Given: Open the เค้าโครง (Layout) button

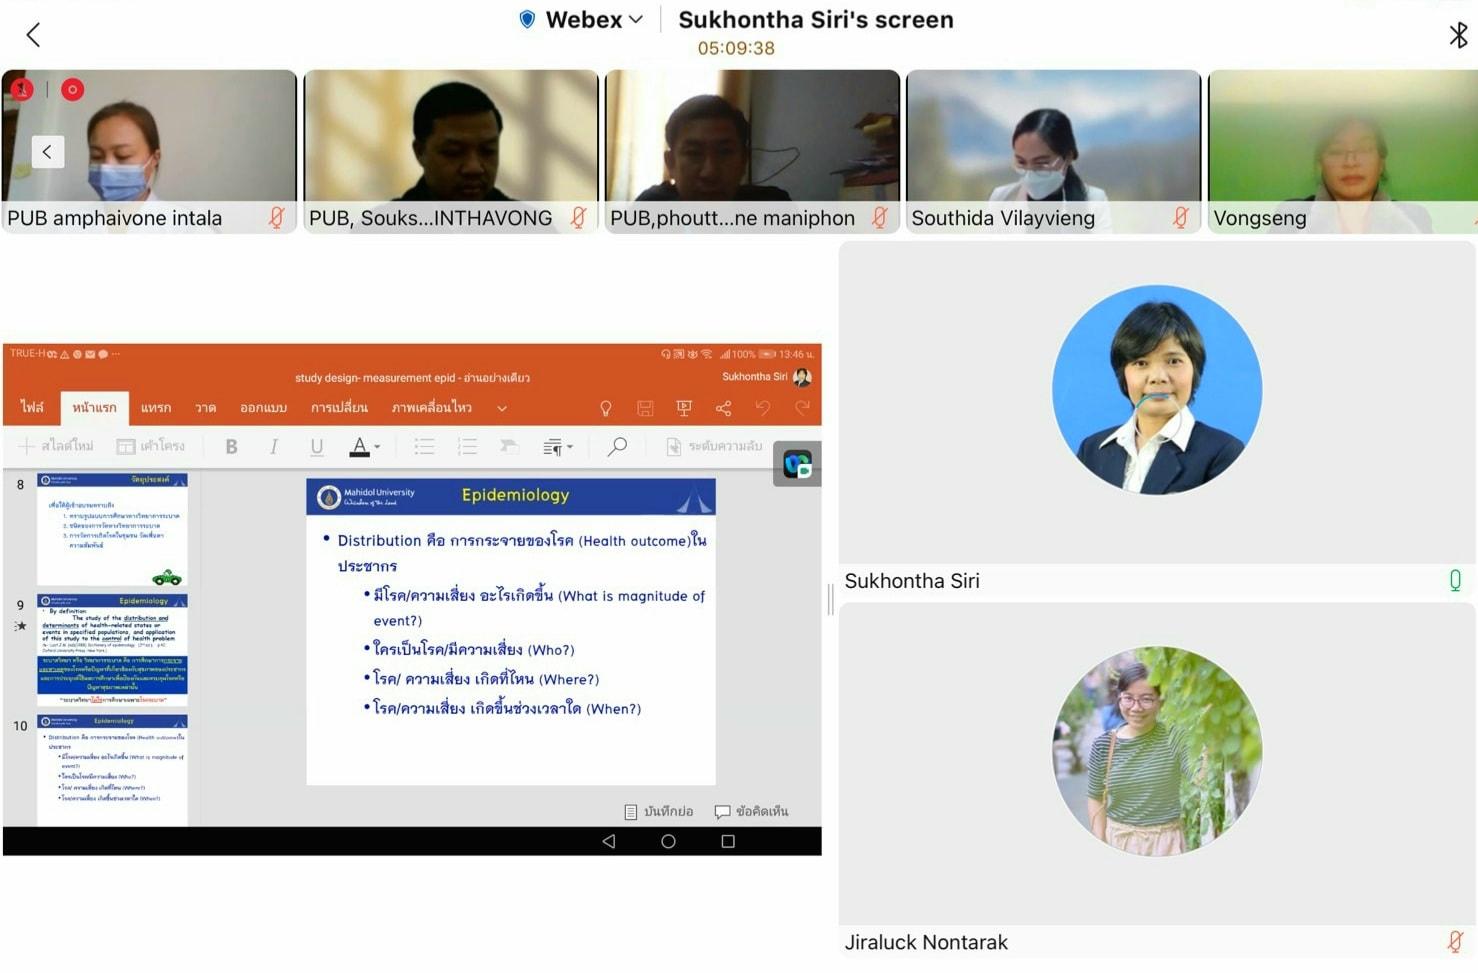Looking at the screenshot, I should pos(151,446).
